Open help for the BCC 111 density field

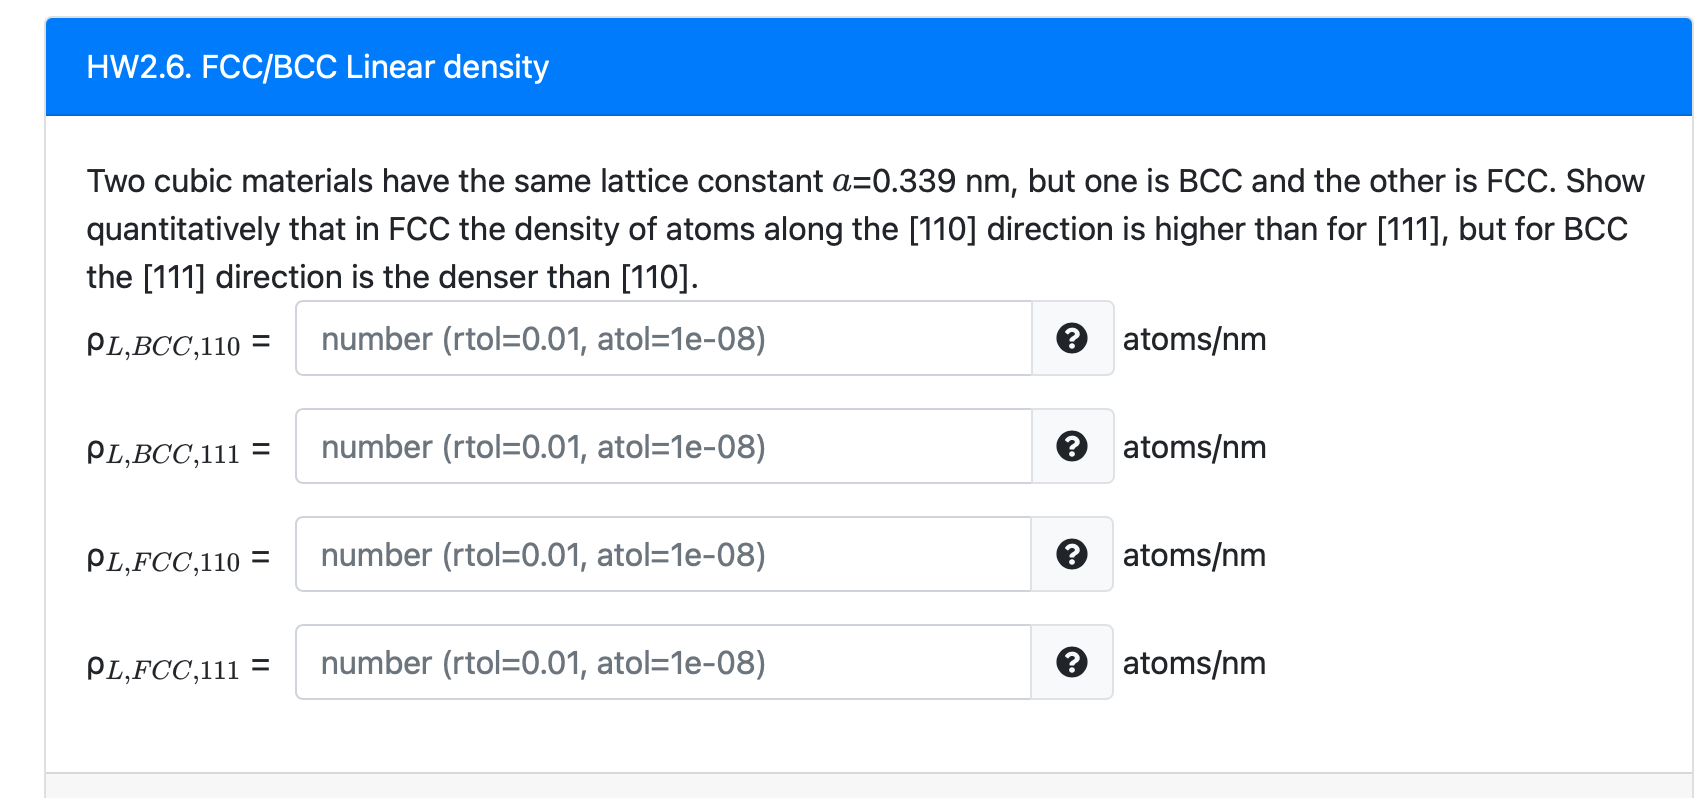click(1072, 446)
